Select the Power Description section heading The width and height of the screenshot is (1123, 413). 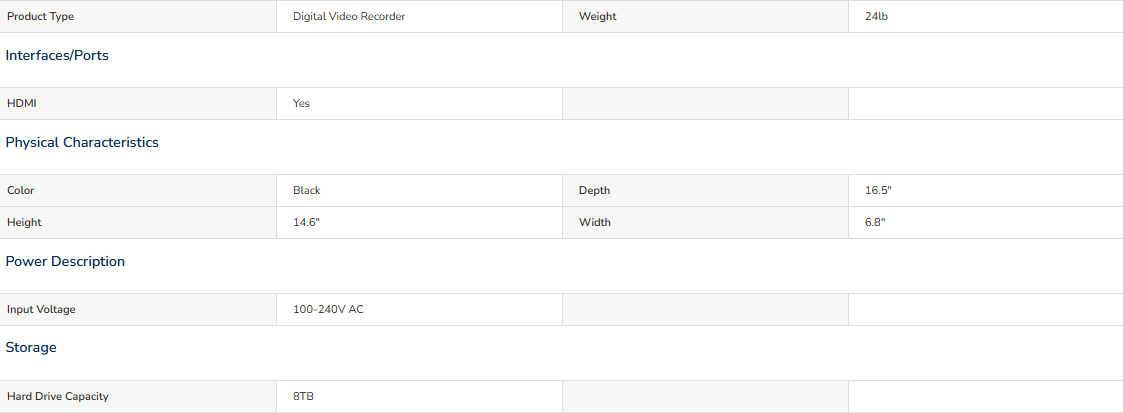[x=65, y=261]
